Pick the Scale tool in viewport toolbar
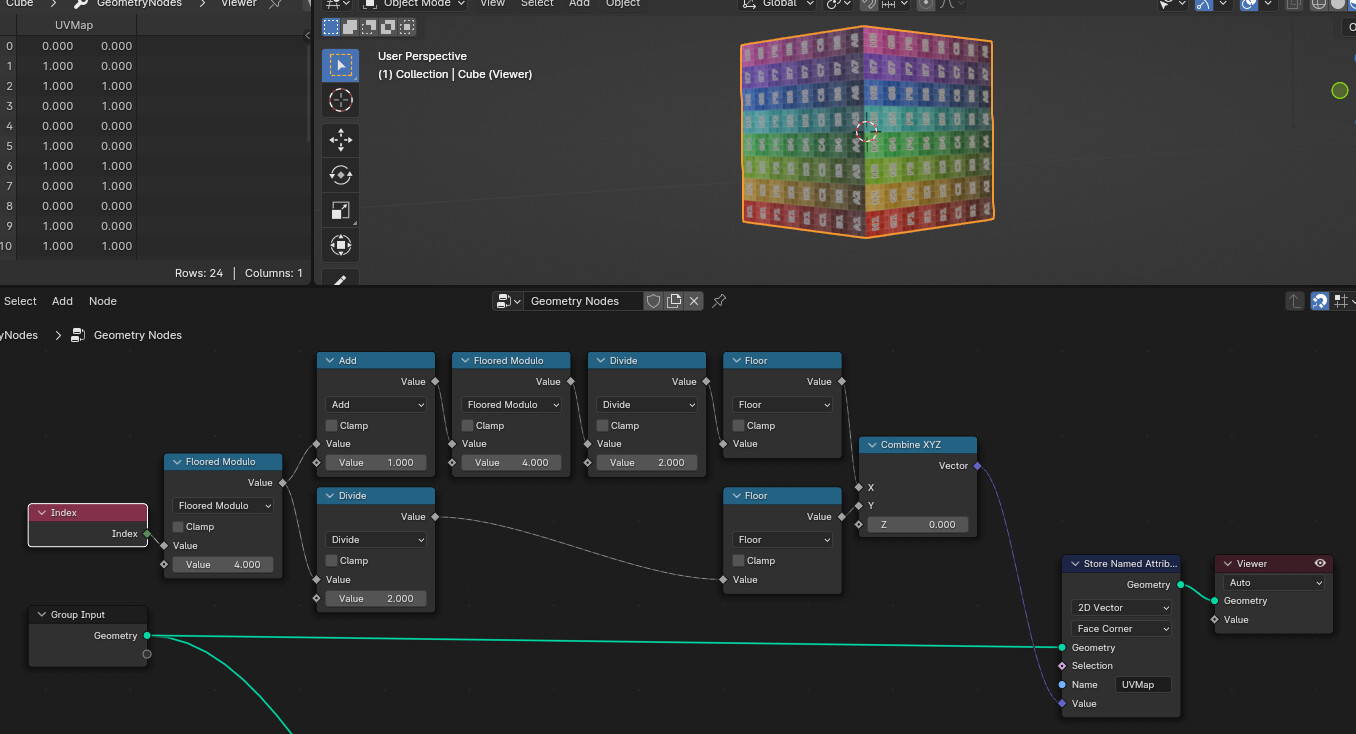Screen dimensions: 1356x734 pyautogui.click(x=341, y=210)
